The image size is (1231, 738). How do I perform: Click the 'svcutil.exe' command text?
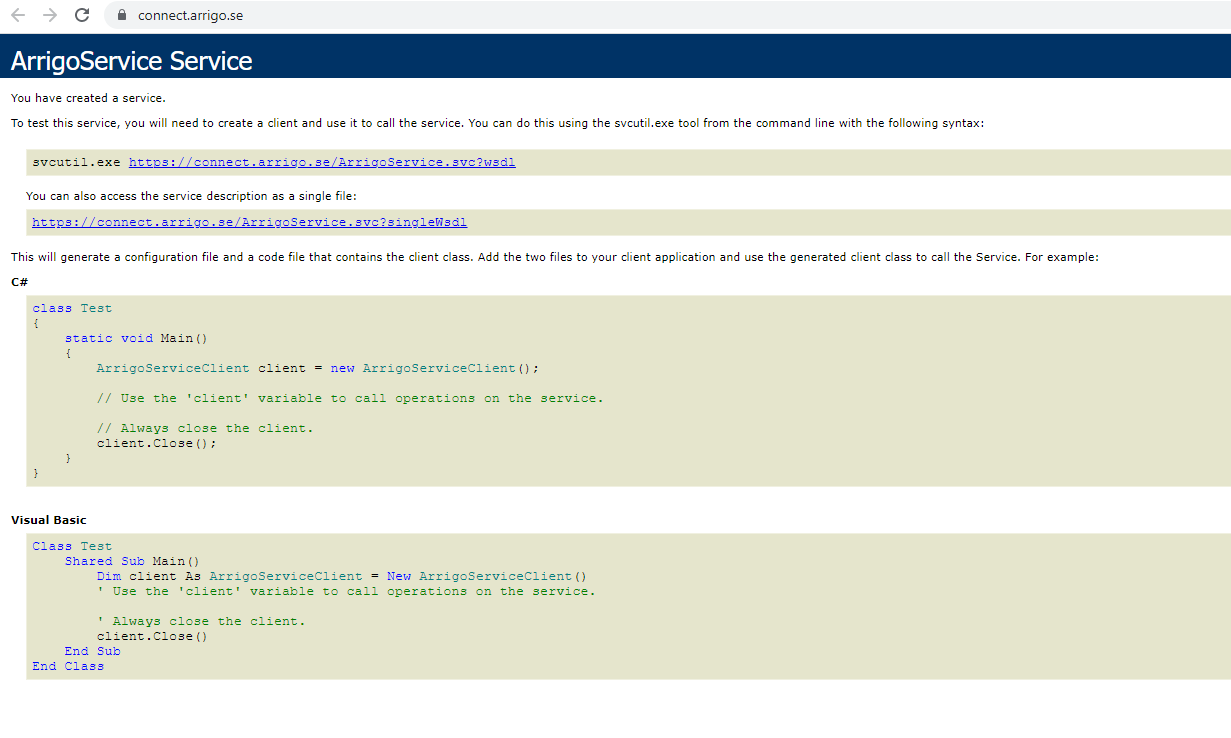click(x=76, y=162)
